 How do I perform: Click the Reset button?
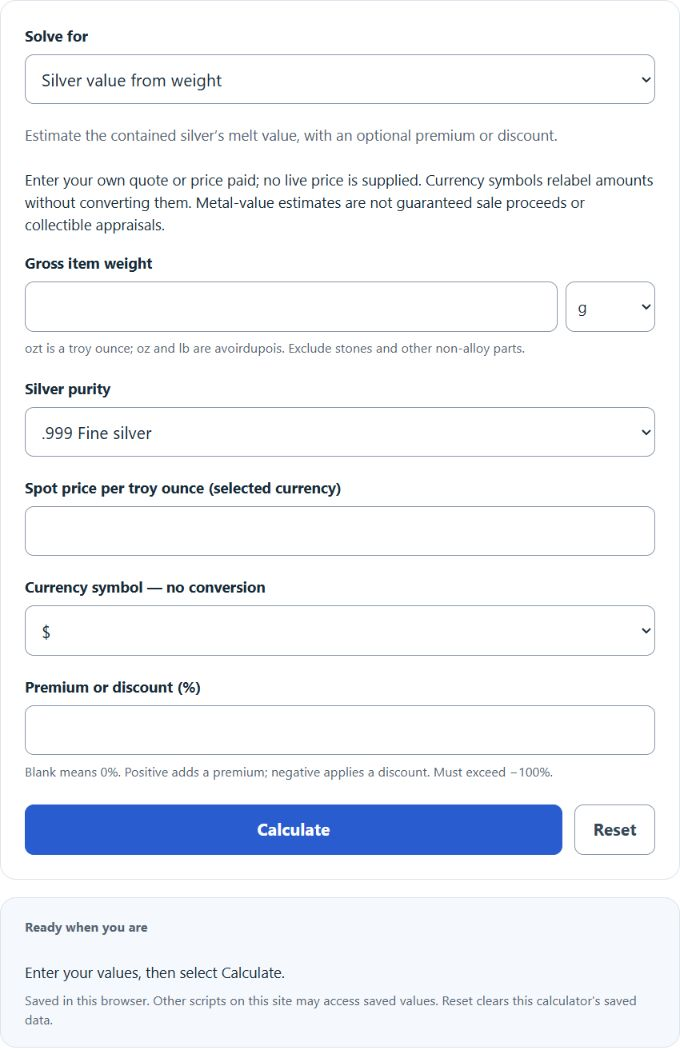click(x=614, y=830)
